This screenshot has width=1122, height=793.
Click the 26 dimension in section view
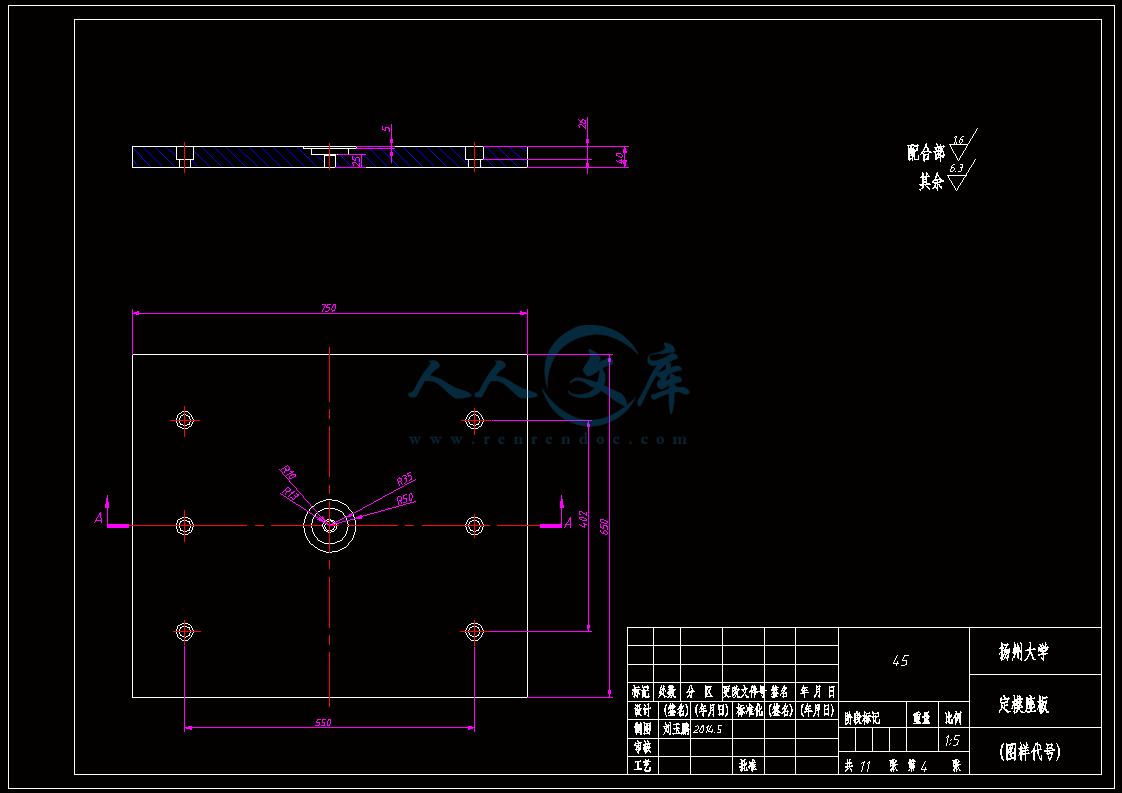point(582,123)
